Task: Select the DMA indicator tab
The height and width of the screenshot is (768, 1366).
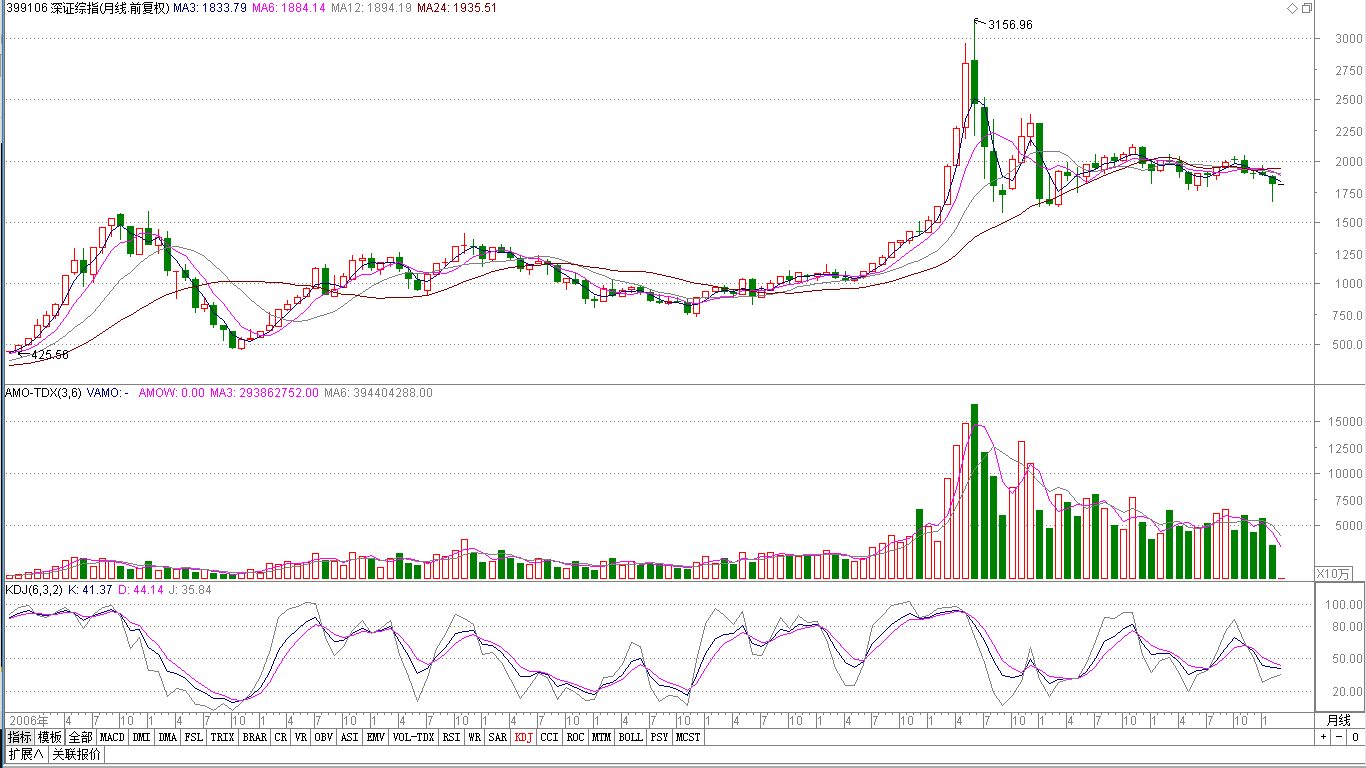Action: click(168, 737)
